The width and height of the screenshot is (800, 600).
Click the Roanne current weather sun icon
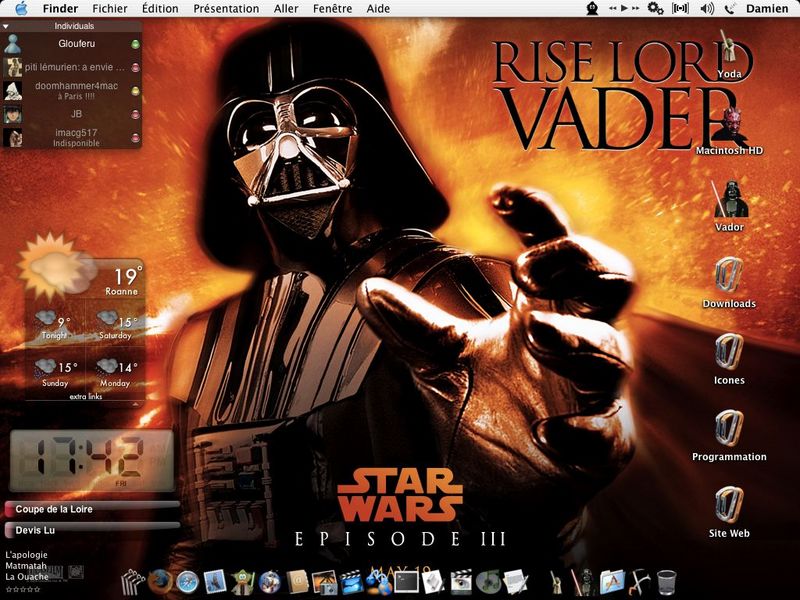tap(55, 266)
